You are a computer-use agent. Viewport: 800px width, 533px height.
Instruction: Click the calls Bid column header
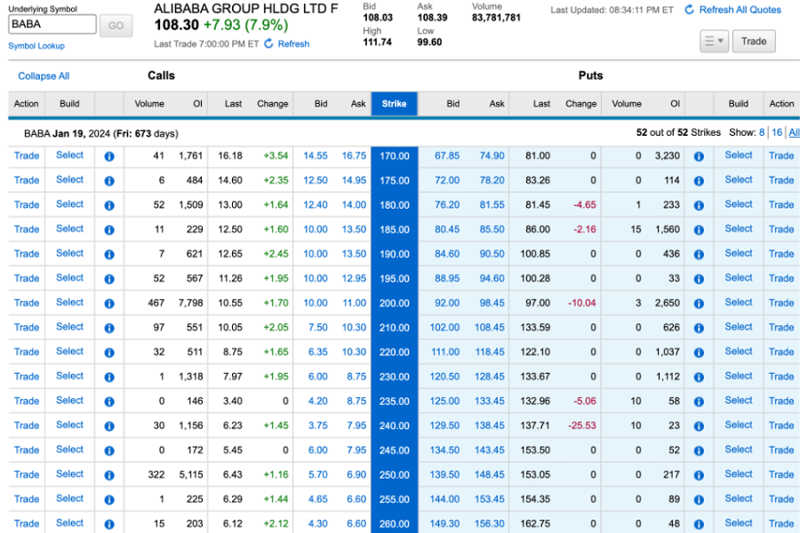pos(320,104)
